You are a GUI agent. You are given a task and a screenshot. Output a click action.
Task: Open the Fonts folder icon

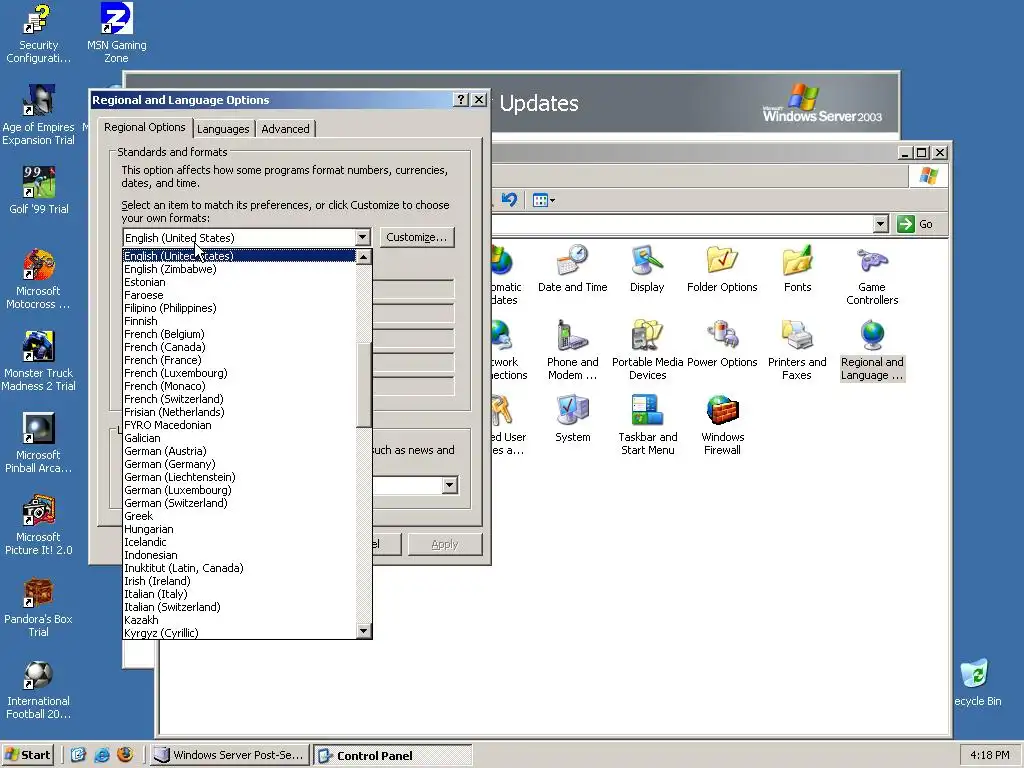click(x=797, y=268)
